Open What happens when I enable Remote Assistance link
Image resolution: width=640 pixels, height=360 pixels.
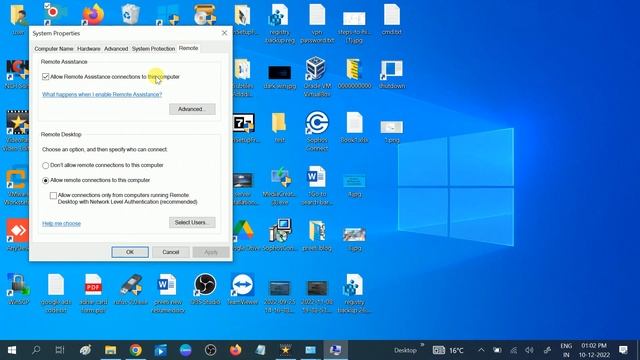[x=102, y=94]
